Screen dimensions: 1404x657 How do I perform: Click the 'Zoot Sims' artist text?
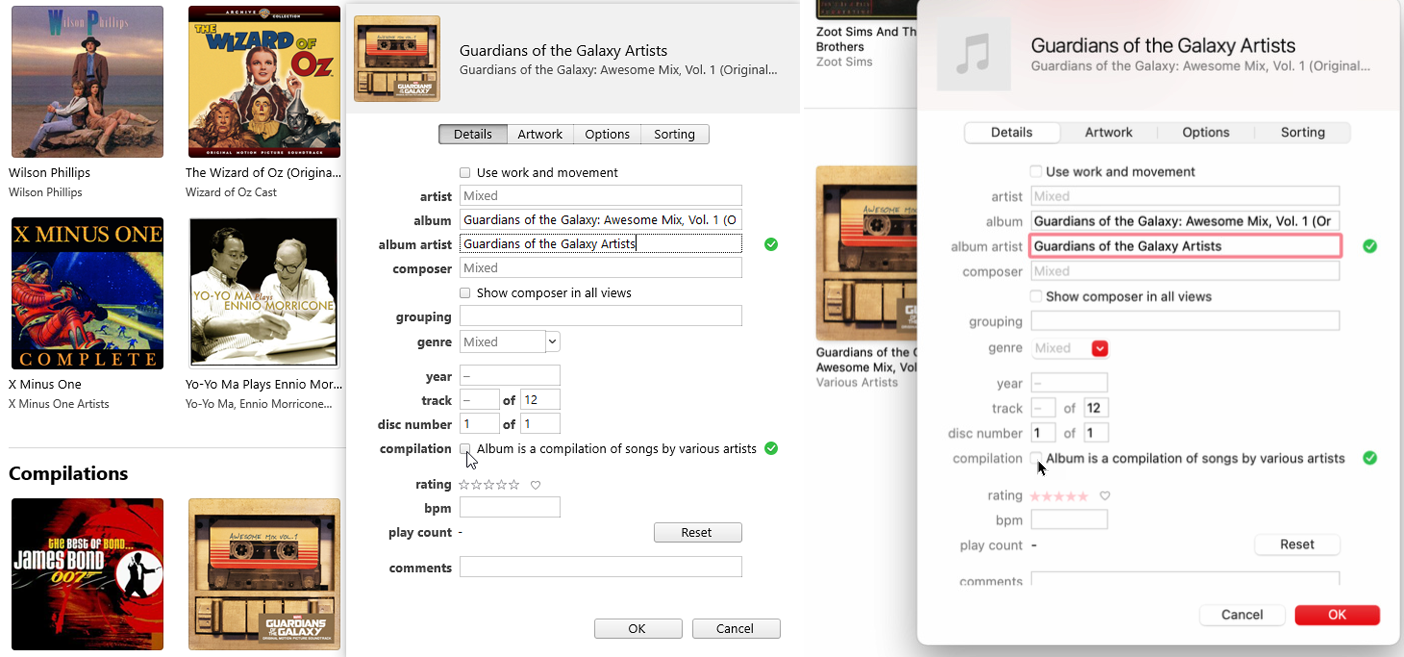click(x=844, y=62)
